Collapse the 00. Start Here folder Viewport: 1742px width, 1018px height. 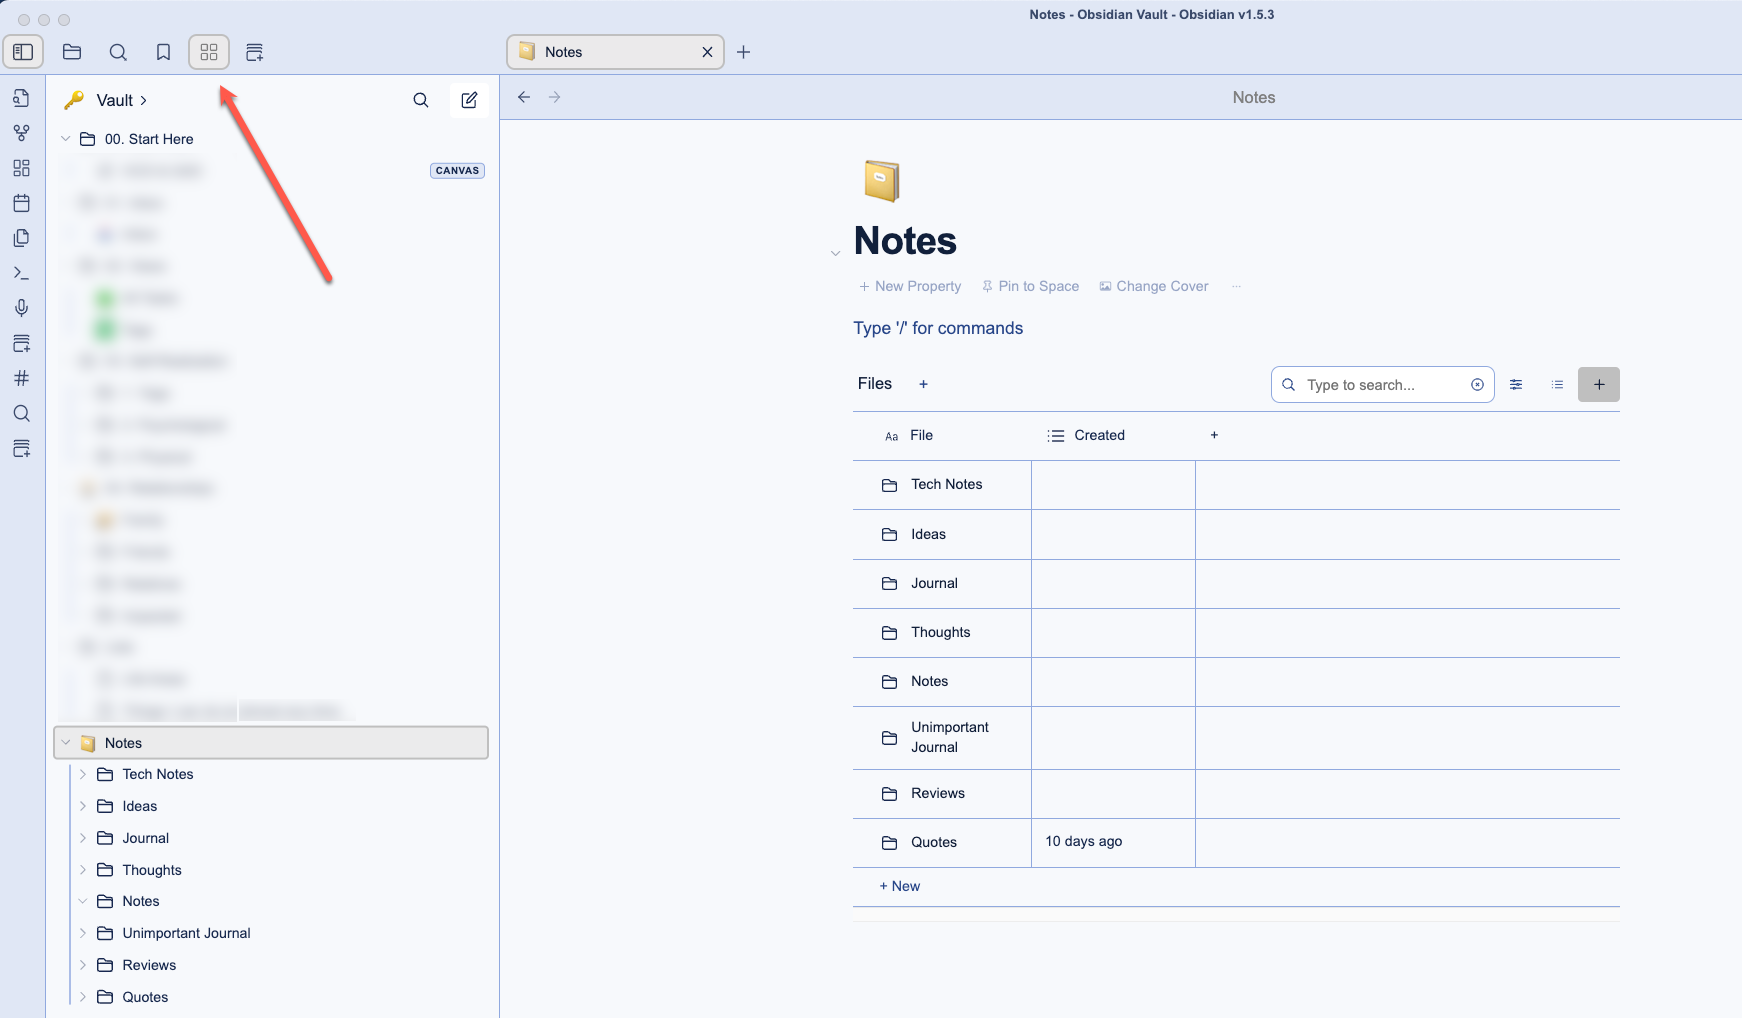click(66, 139)
